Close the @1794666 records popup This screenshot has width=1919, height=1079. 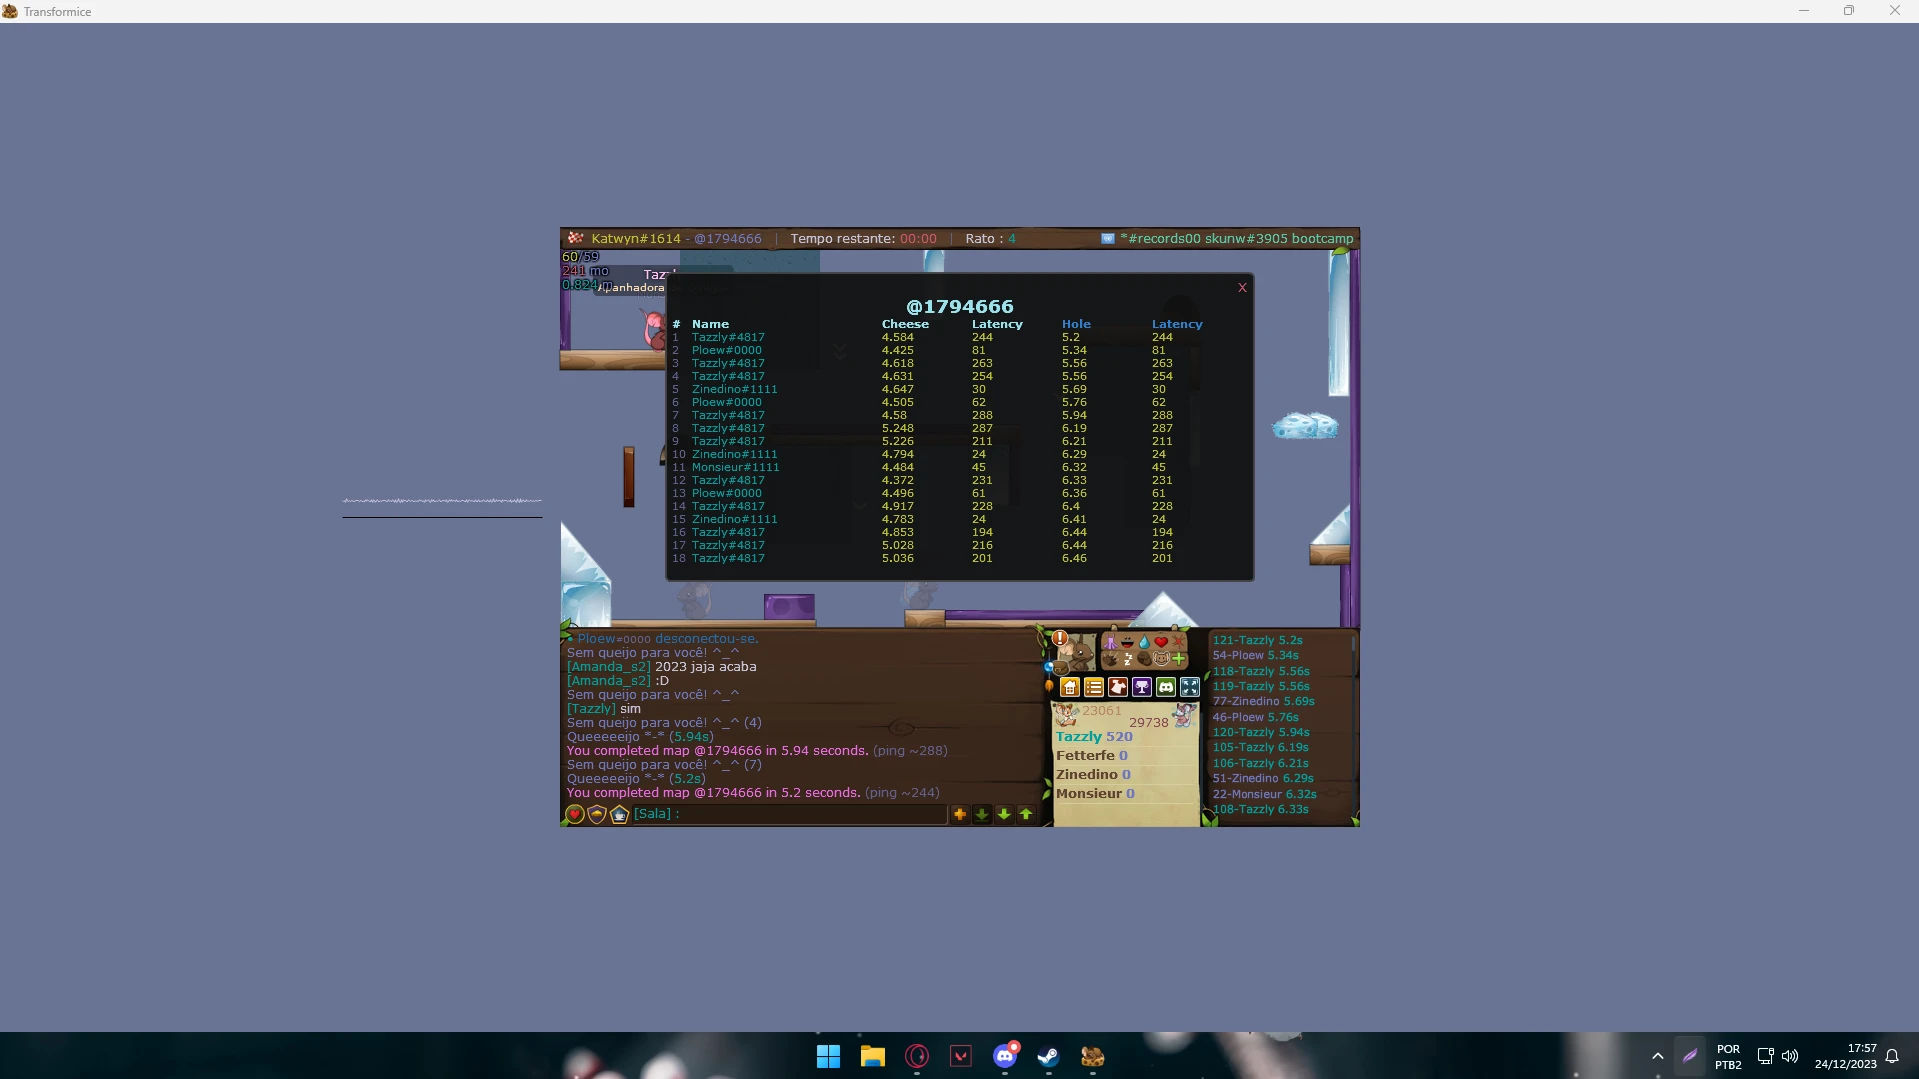(x=1242, y=288)
